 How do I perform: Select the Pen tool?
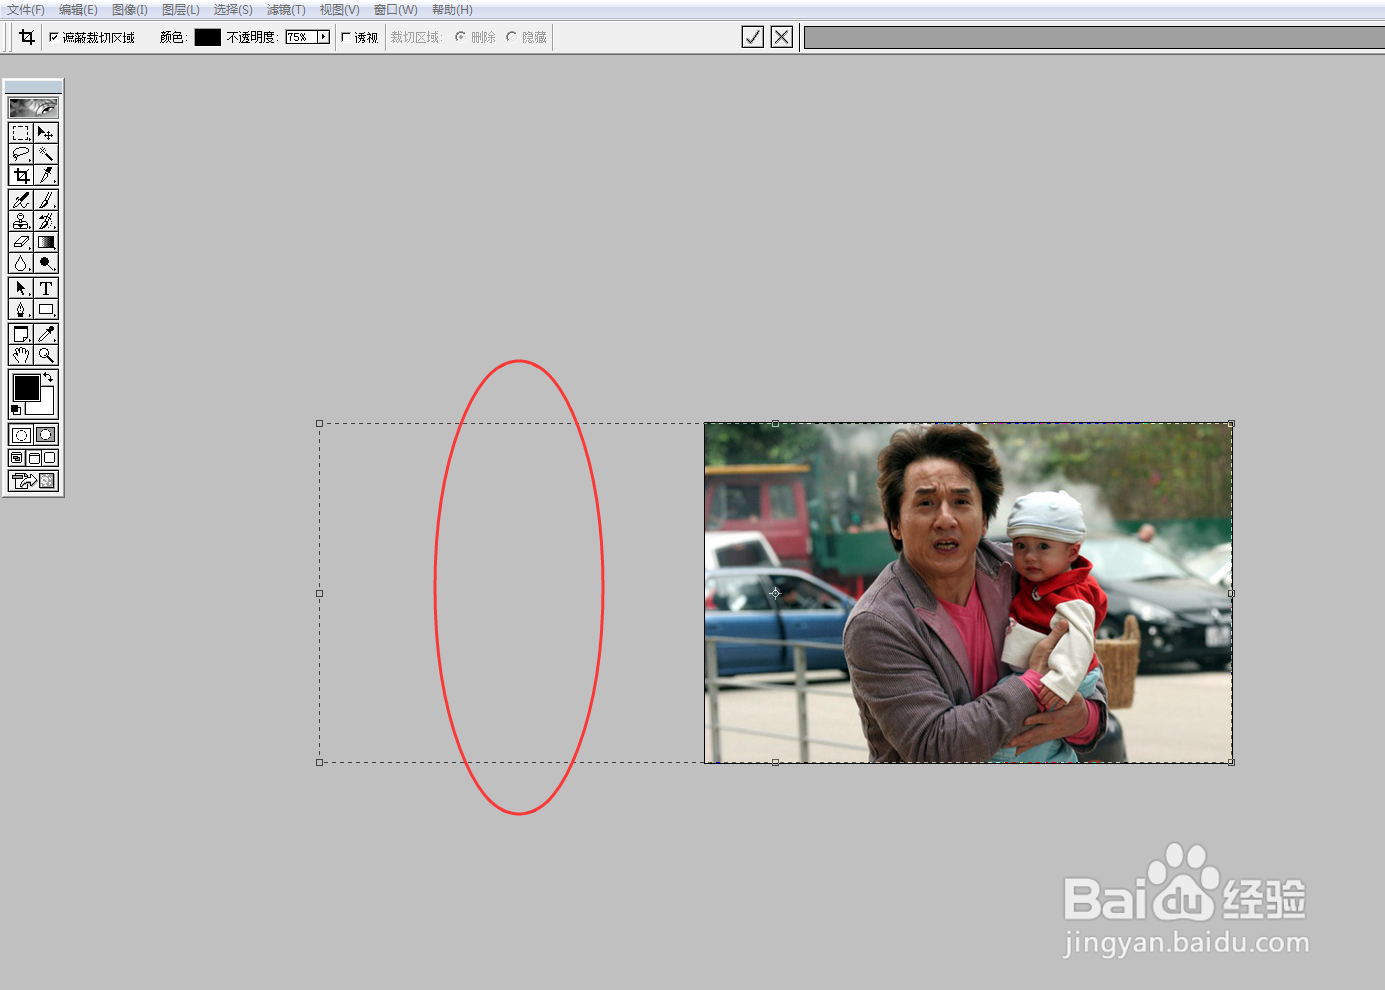click(21, 309)
